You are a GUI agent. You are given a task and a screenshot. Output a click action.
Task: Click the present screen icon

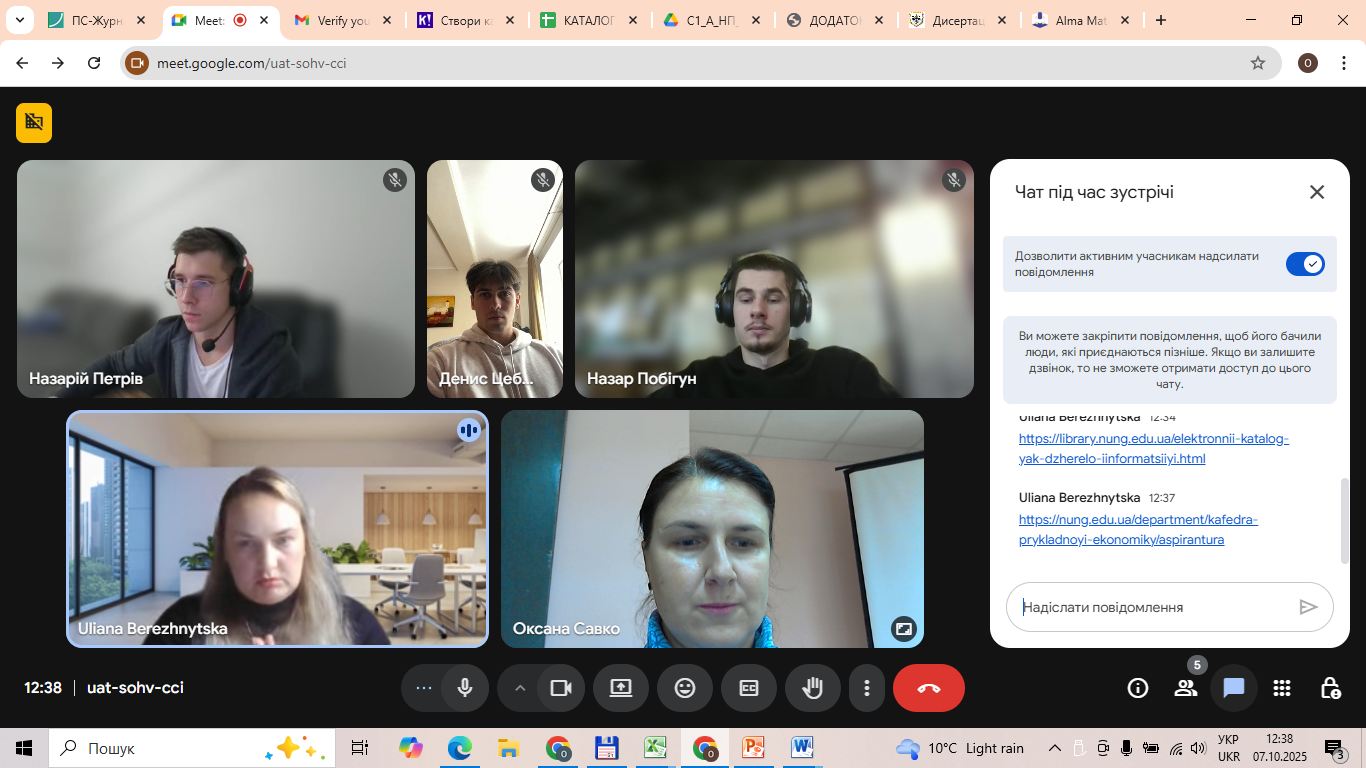(x=621, y=688)
